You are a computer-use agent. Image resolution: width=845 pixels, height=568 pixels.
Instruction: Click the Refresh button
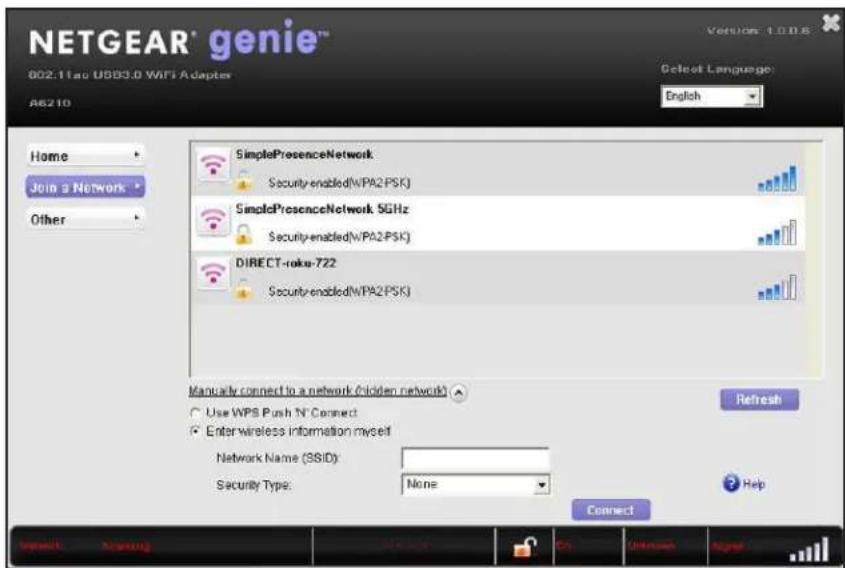pos(759,400)
